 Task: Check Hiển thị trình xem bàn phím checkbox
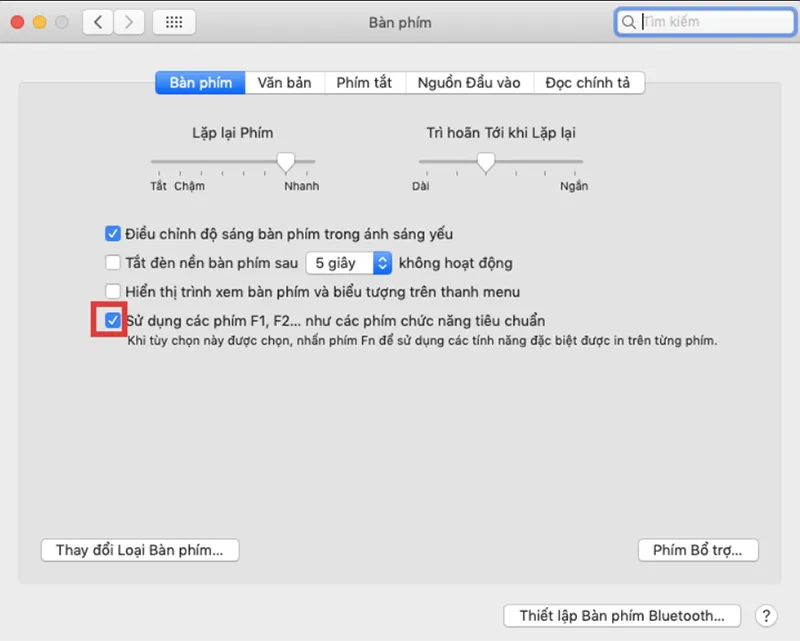click(x=113, y=291)
